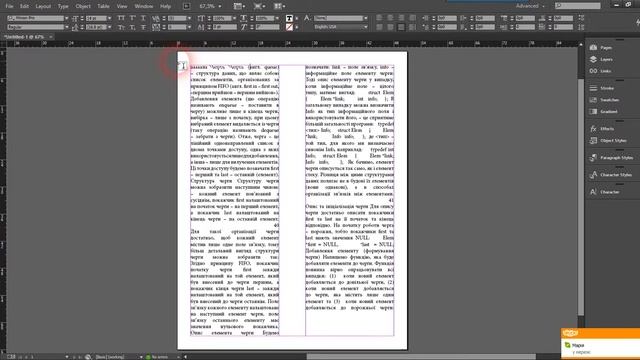Screen dimensions: 640x360
Task: Open the View Options icon menu
Action: click(x=239, y=6)
